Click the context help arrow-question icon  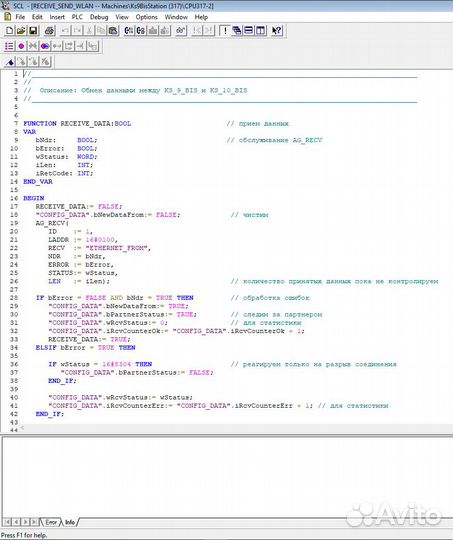pos(277,31)
